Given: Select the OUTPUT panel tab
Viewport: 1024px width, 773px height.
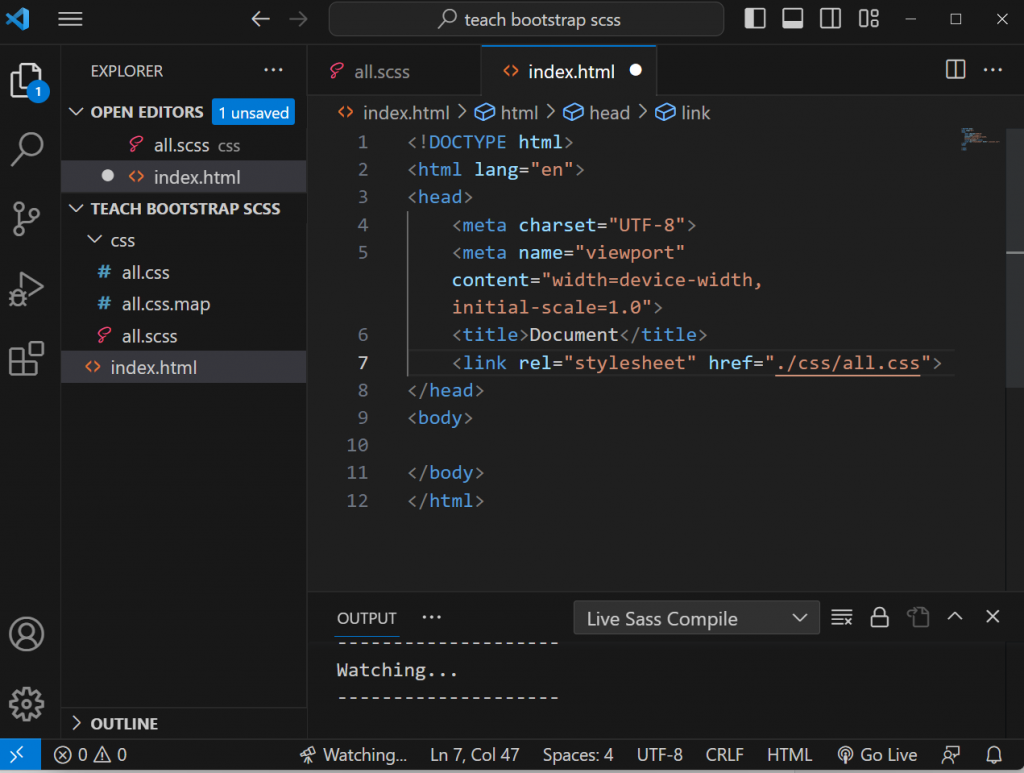Looking at the screenshot, I should [x=366, y=618].
